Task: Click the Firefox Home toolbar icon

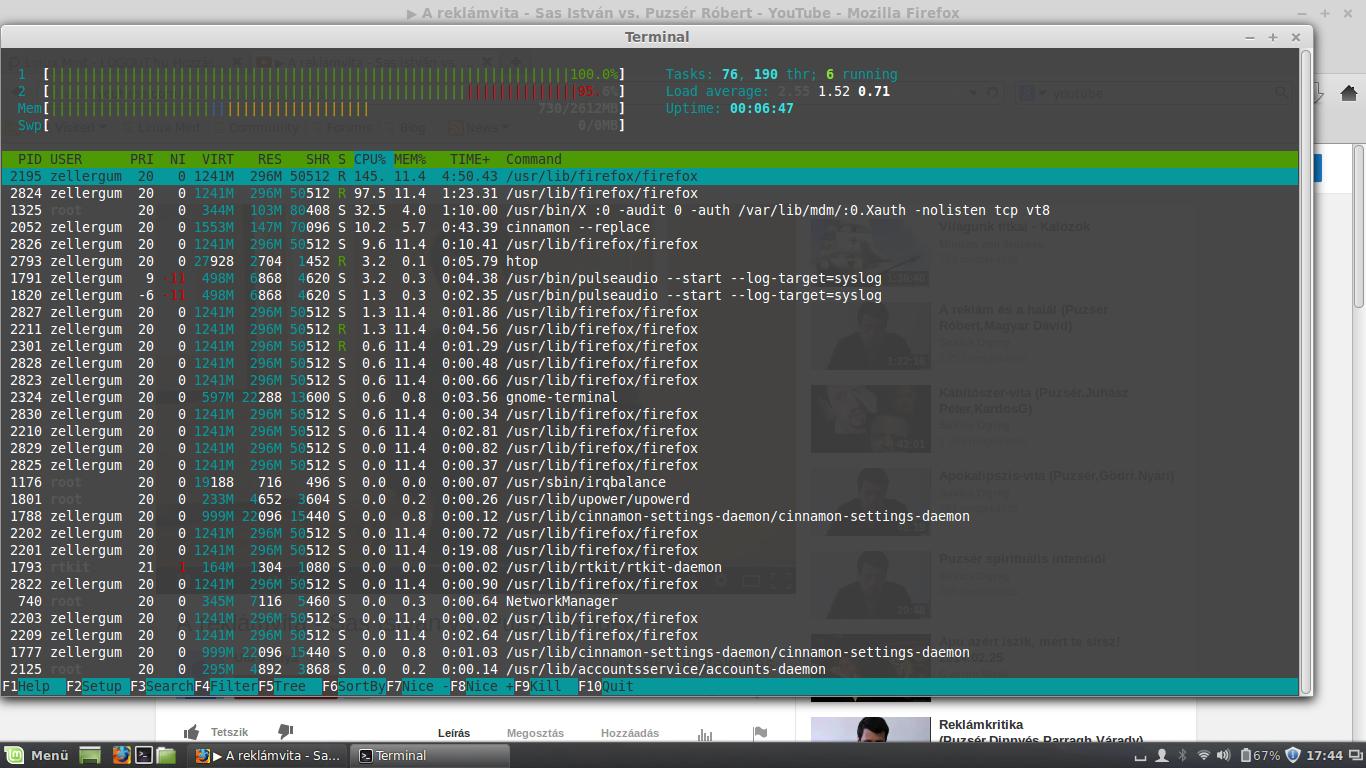Action: (x=1348, y=93)
